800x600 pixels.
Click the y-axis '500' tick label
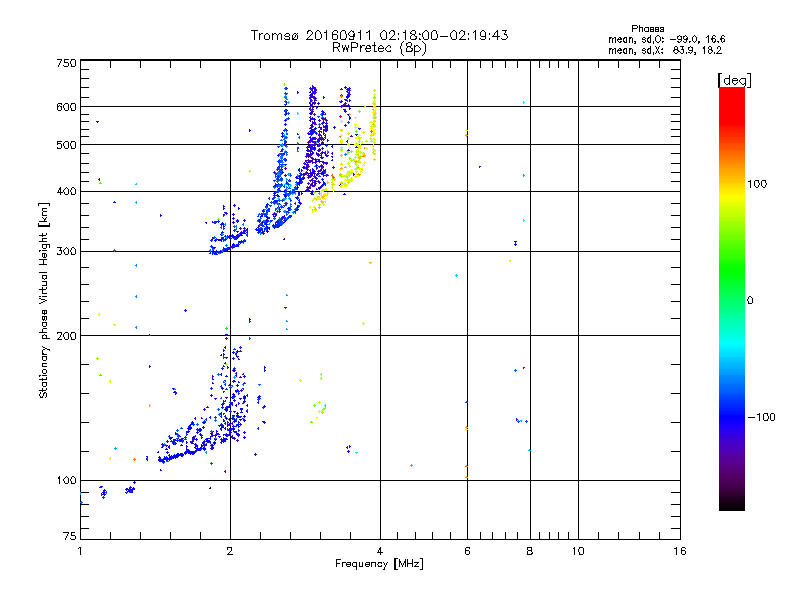click(66, 145)
